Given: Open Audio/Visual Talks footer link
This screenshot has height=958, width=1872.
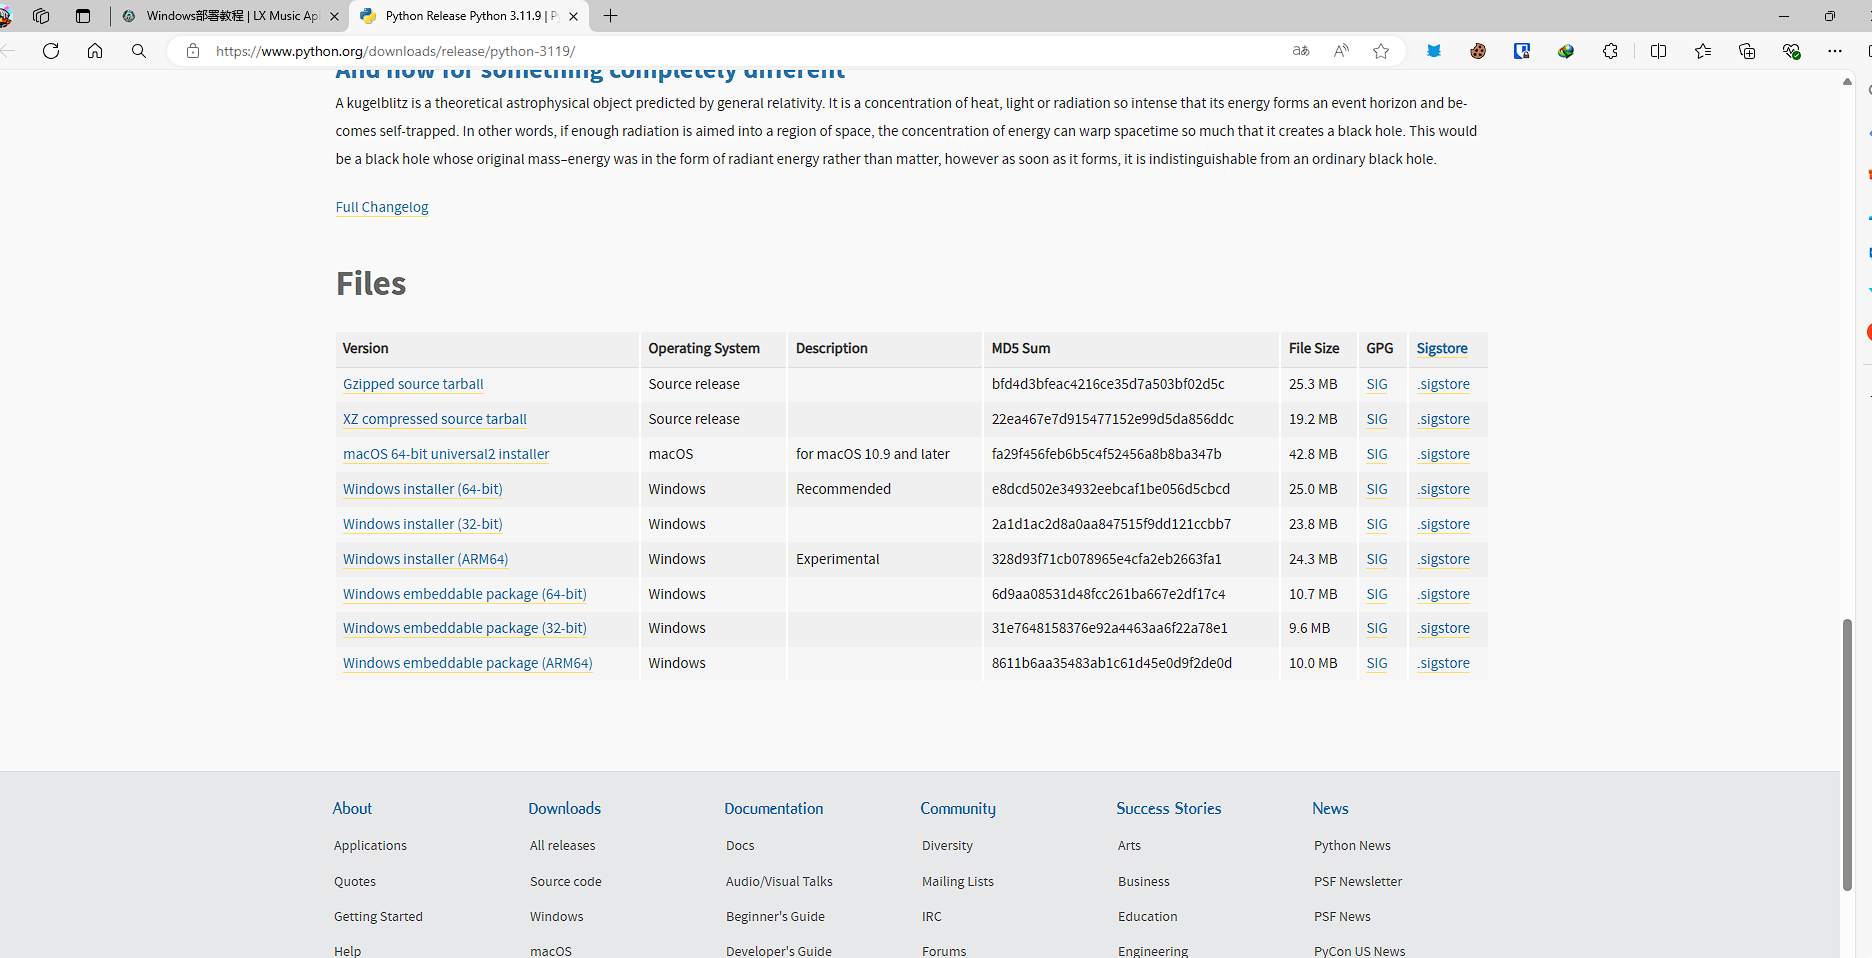Looking at the screenshot, I should coord(779,881).
